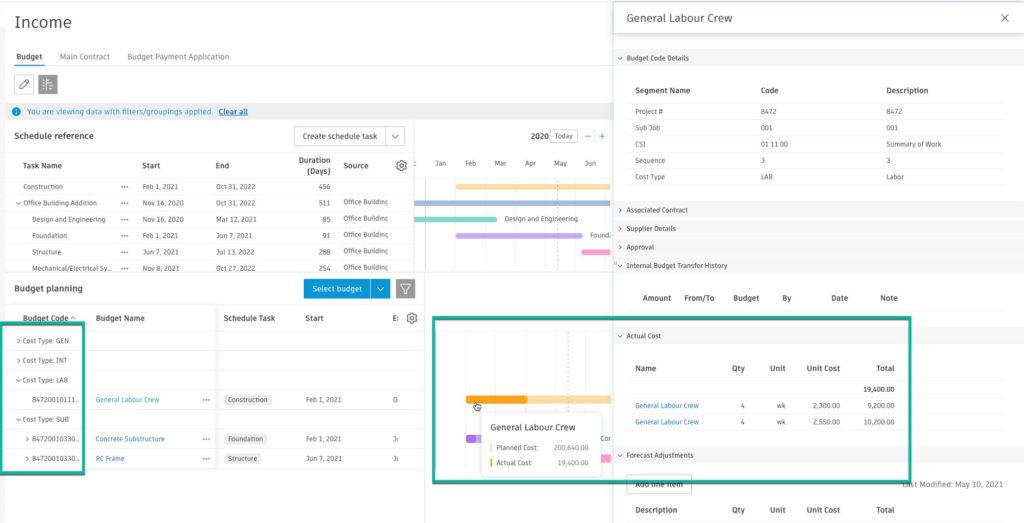Screen dimensions: 1024x523
Task: Click Clear all filters link
Action: (233, 112)
